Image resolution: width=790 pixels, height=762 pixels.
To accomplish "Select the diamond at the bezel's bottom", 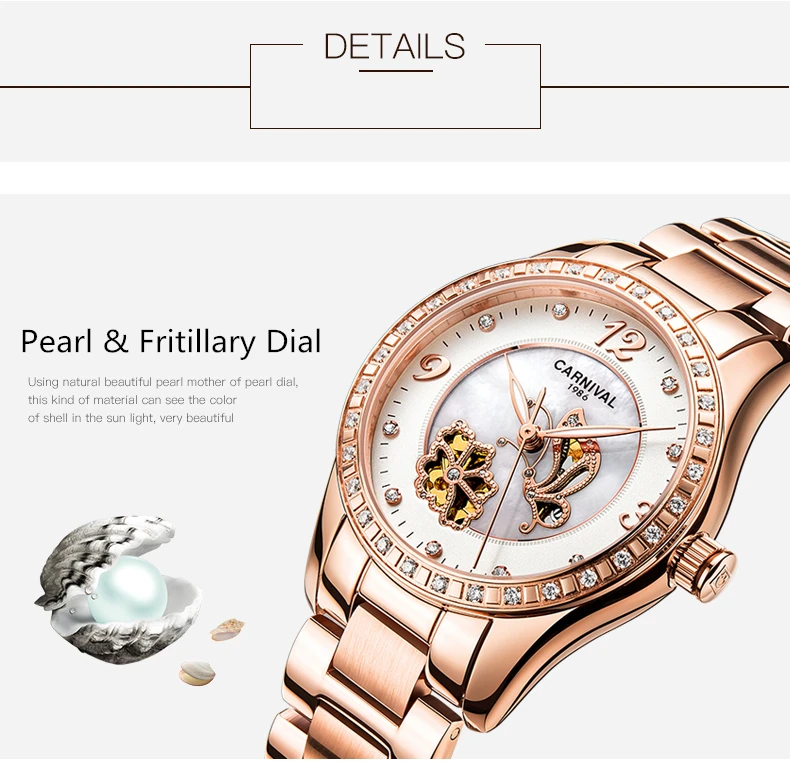I will point(512,596).
